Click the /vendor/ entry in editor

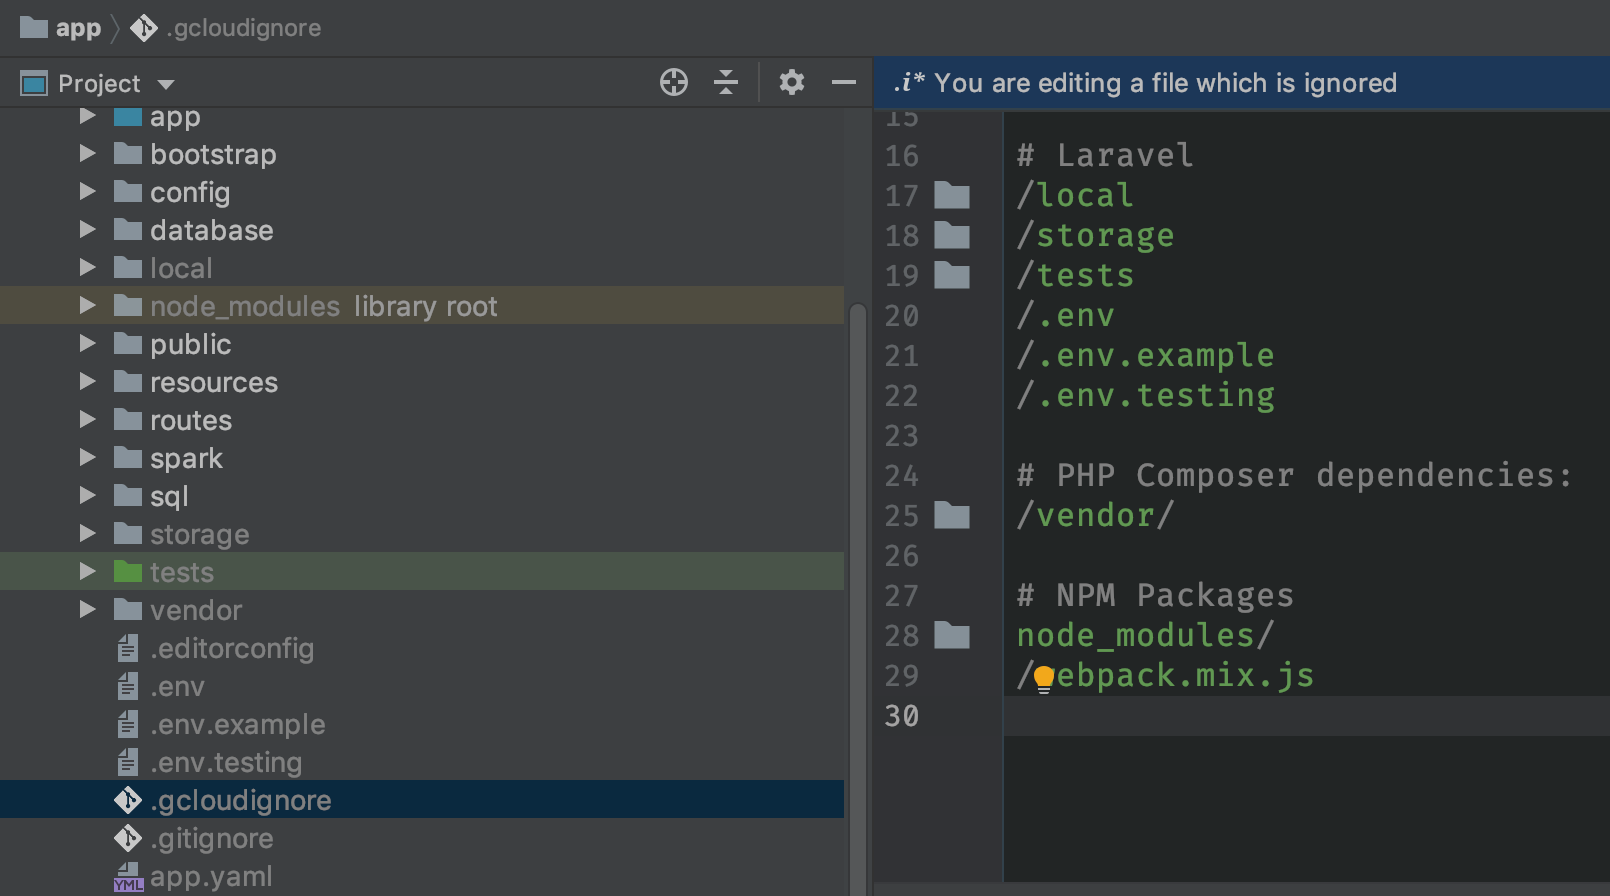tap(1095, 516)
